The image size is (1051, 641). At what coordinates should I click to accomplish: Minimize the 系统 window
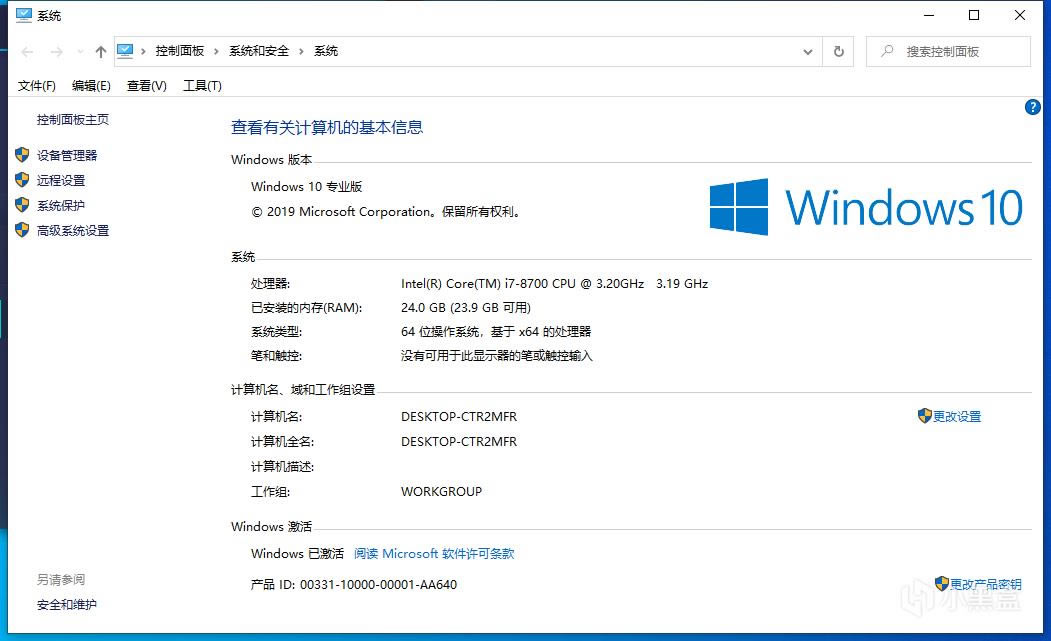click(929, 15)
